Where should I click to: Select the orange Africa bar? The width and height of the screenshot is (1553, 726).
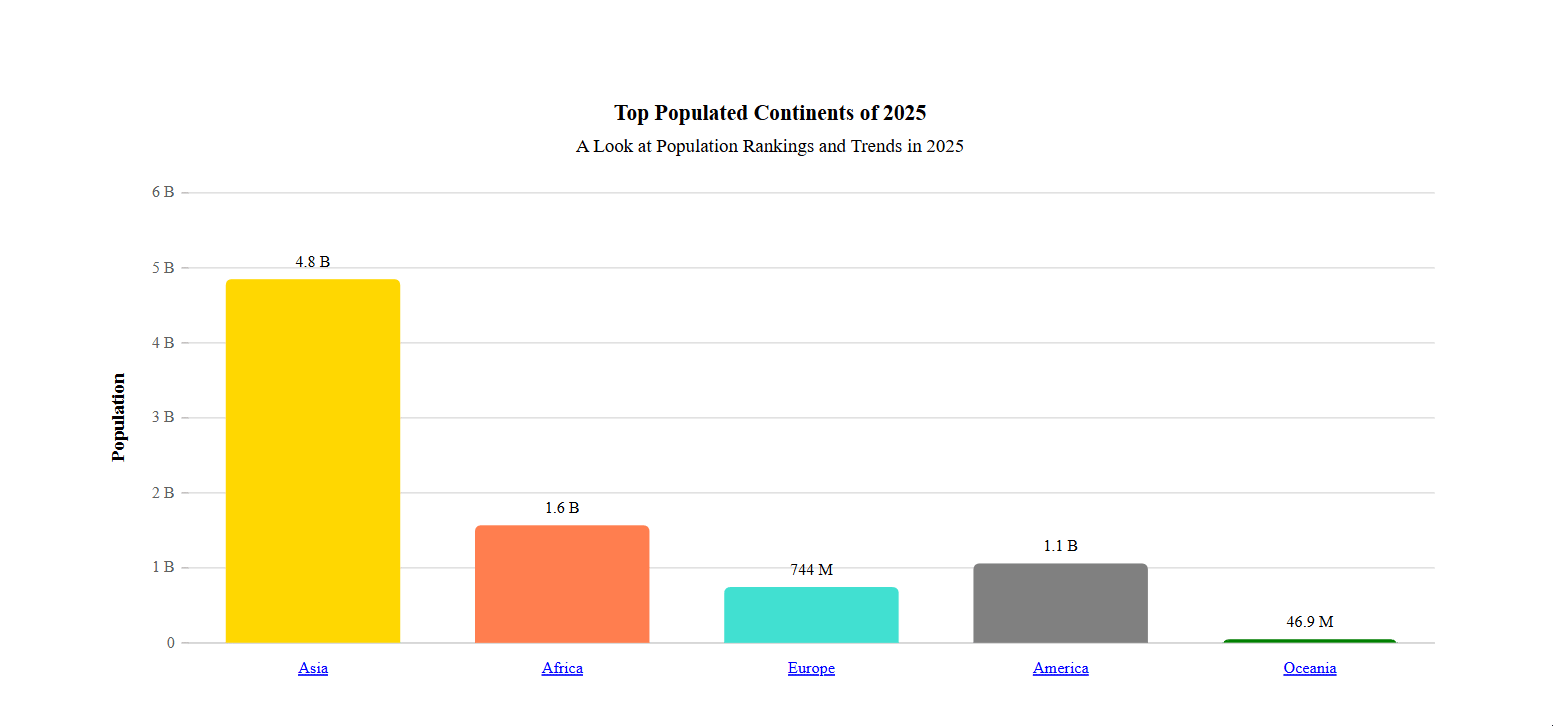click(562, 584)
